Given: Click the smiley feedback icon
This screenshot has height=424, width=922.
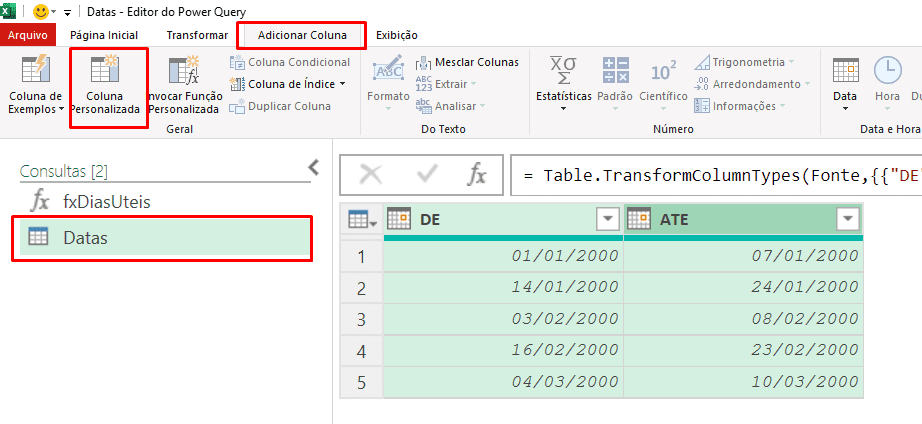Looking at the screenshot, I should 41,12.
